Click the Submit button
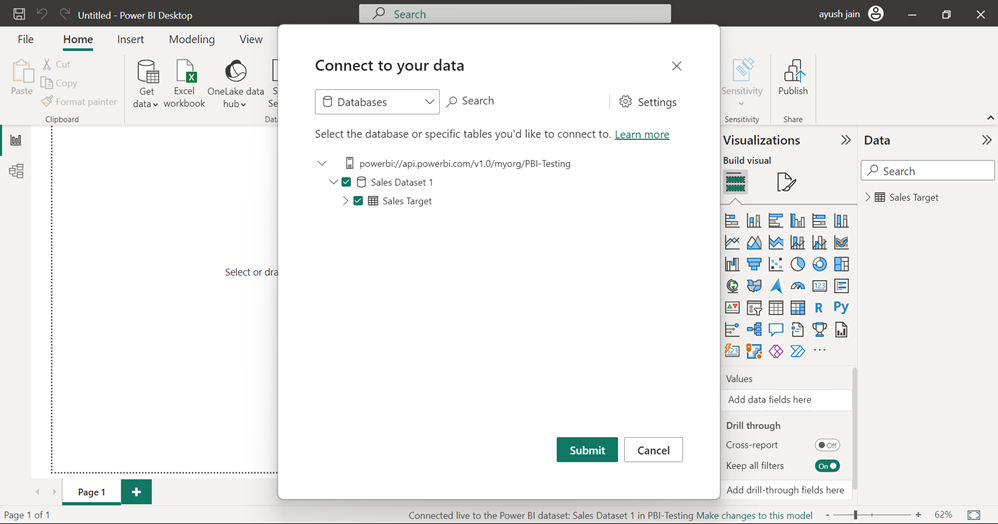The height and width of the screenshot is (524, 998). pos(587,450)
